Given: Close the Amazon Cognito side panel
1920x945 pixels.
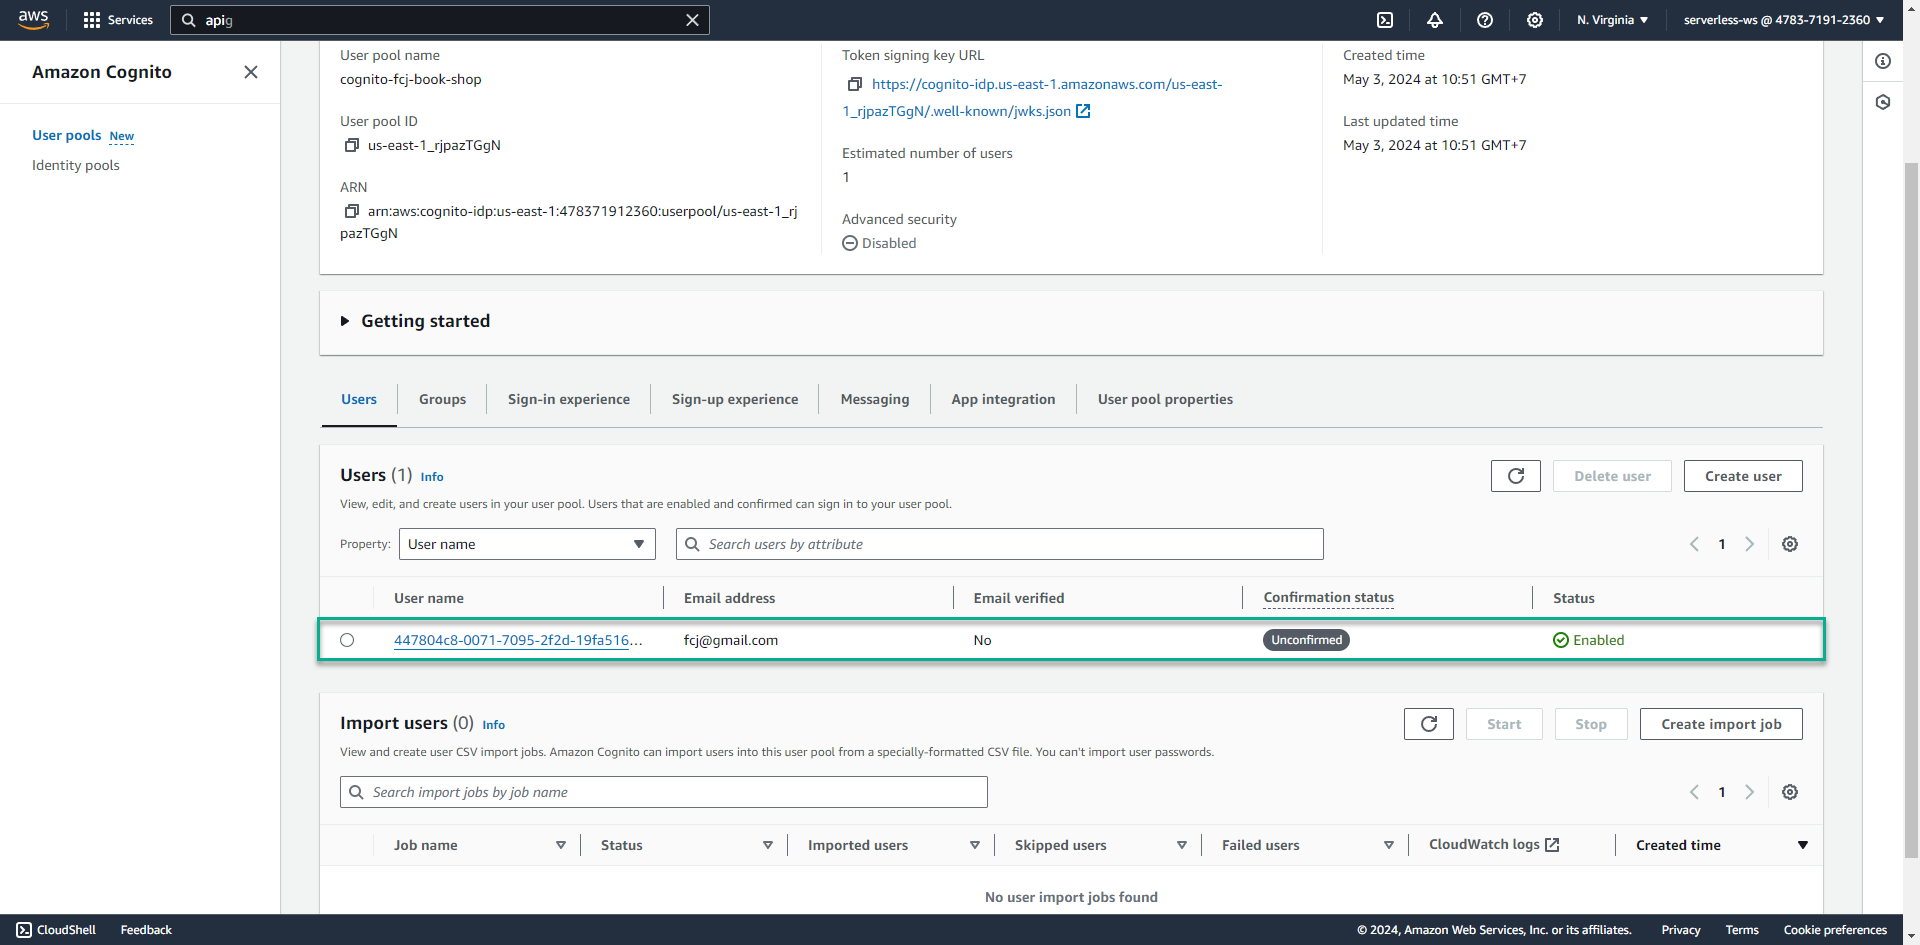Looking at the screenshot, I should pyautogui.click(x=251, y=72).
